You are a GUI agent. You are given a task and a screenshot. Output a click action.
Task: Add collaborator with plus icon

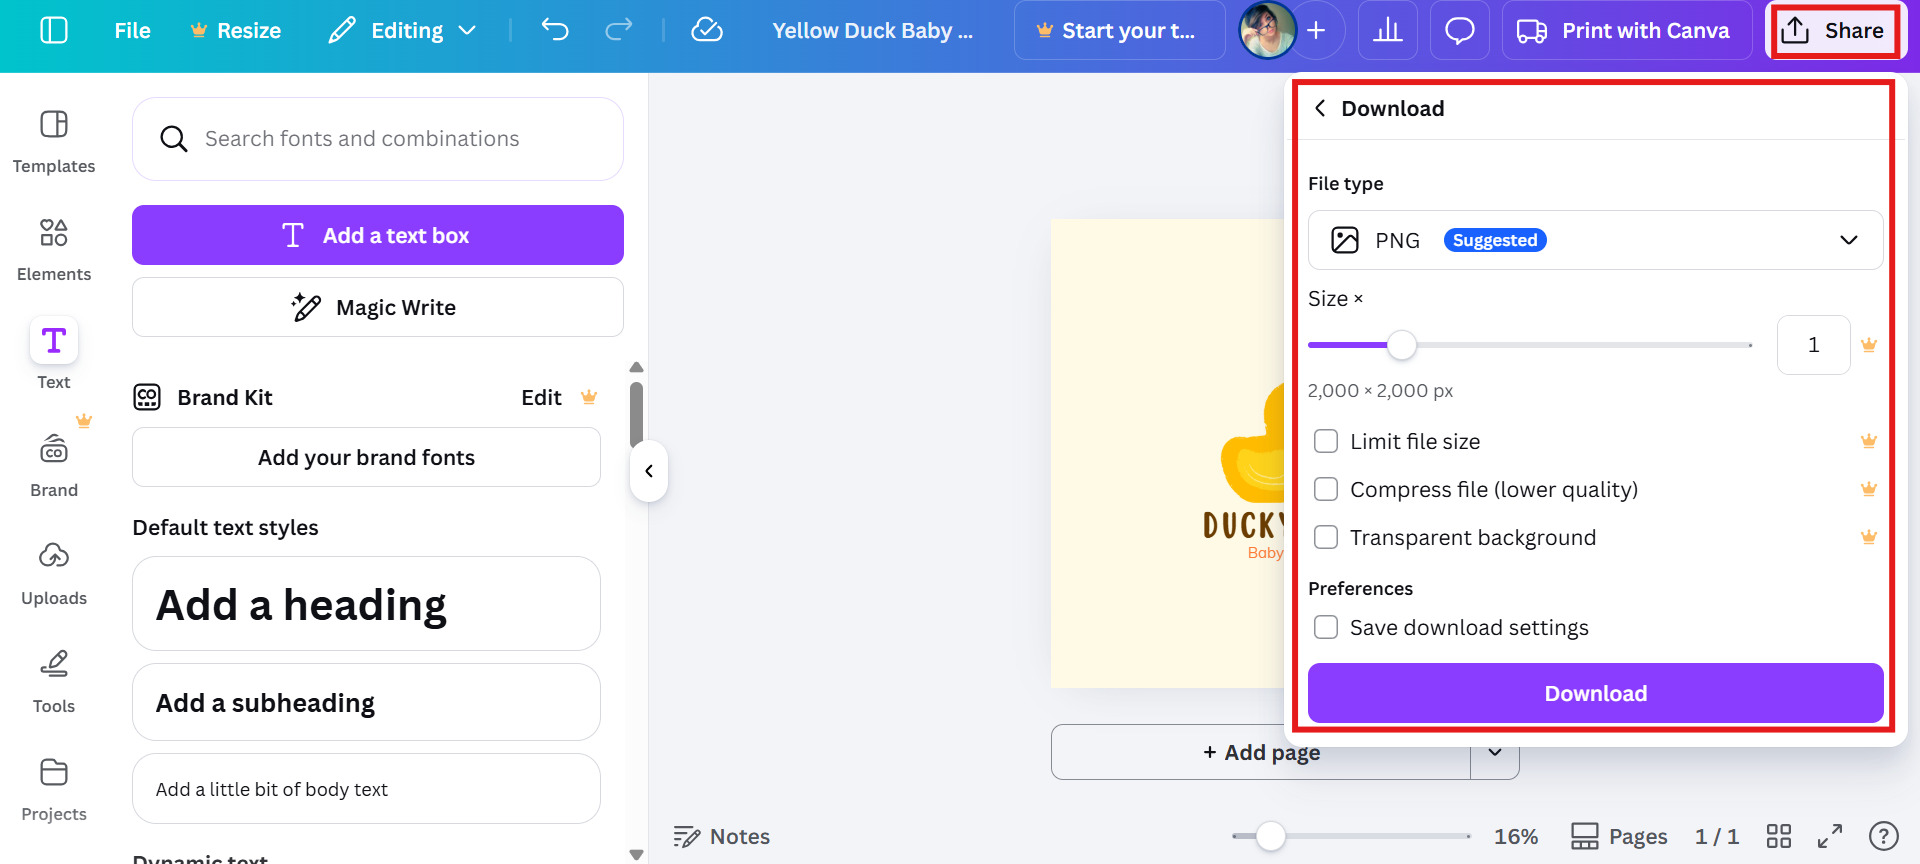coord(1317,30)
